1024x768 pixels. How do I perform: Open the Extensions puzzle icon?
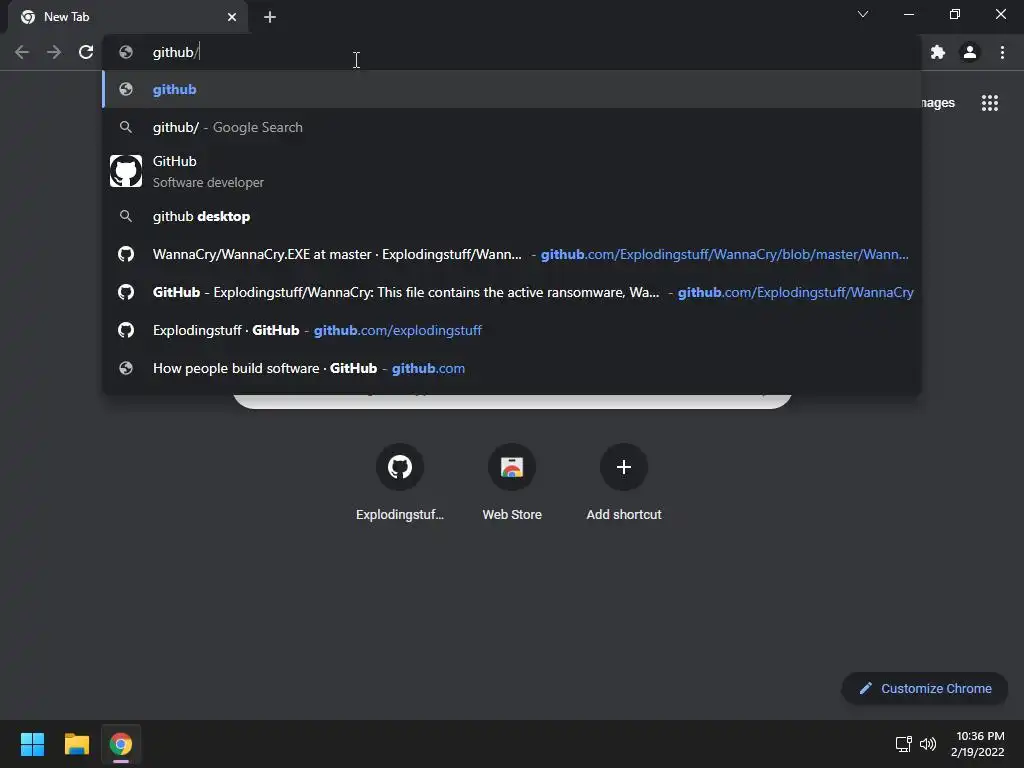pyautogui.click(x=938, y=52)
